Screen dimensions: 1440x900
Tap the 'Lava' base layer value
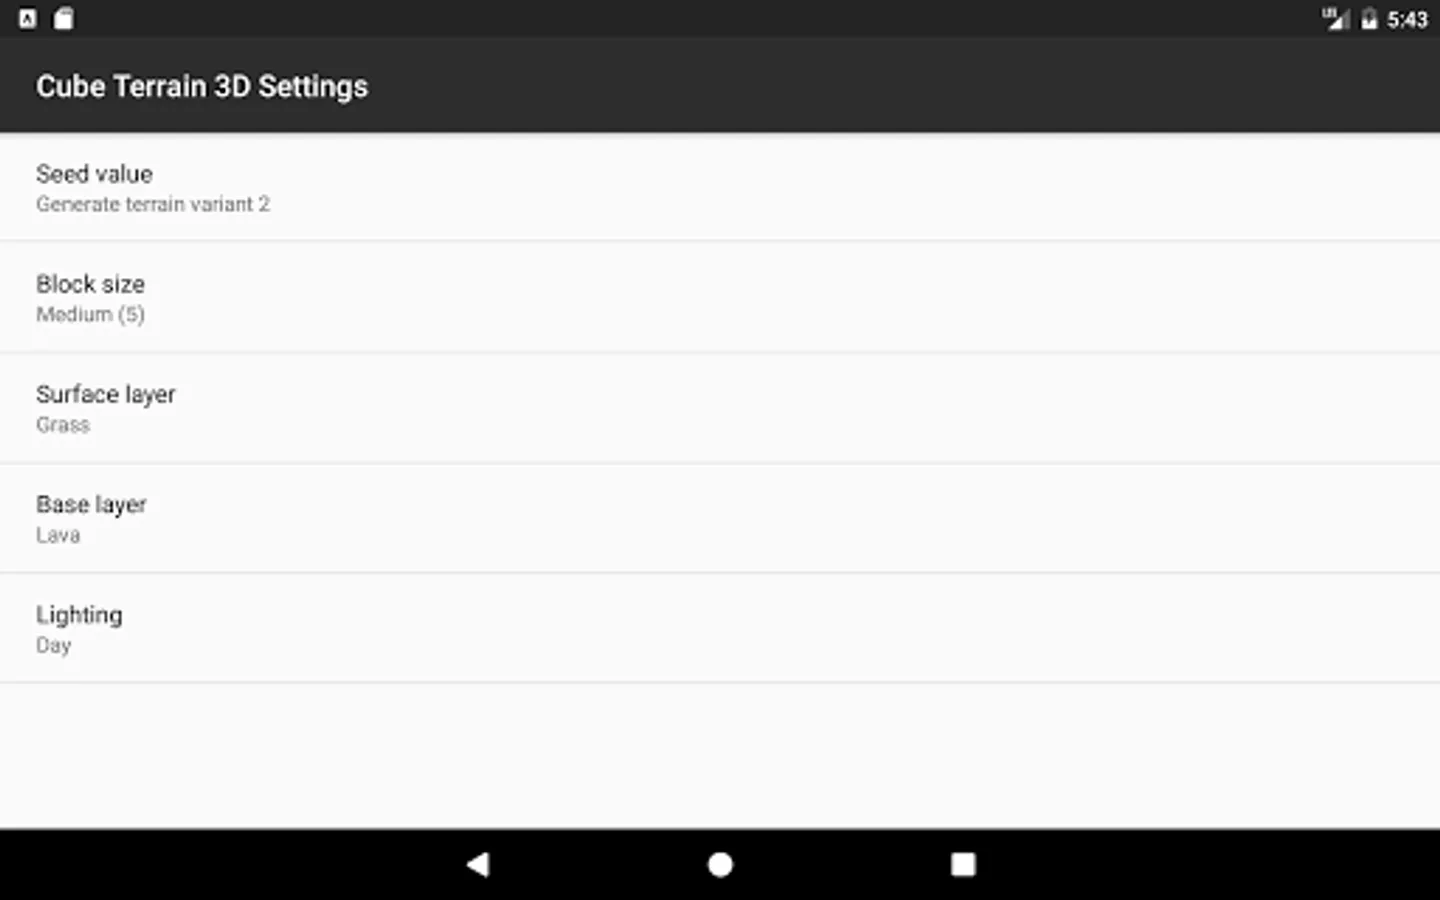[x=58, y=535]
